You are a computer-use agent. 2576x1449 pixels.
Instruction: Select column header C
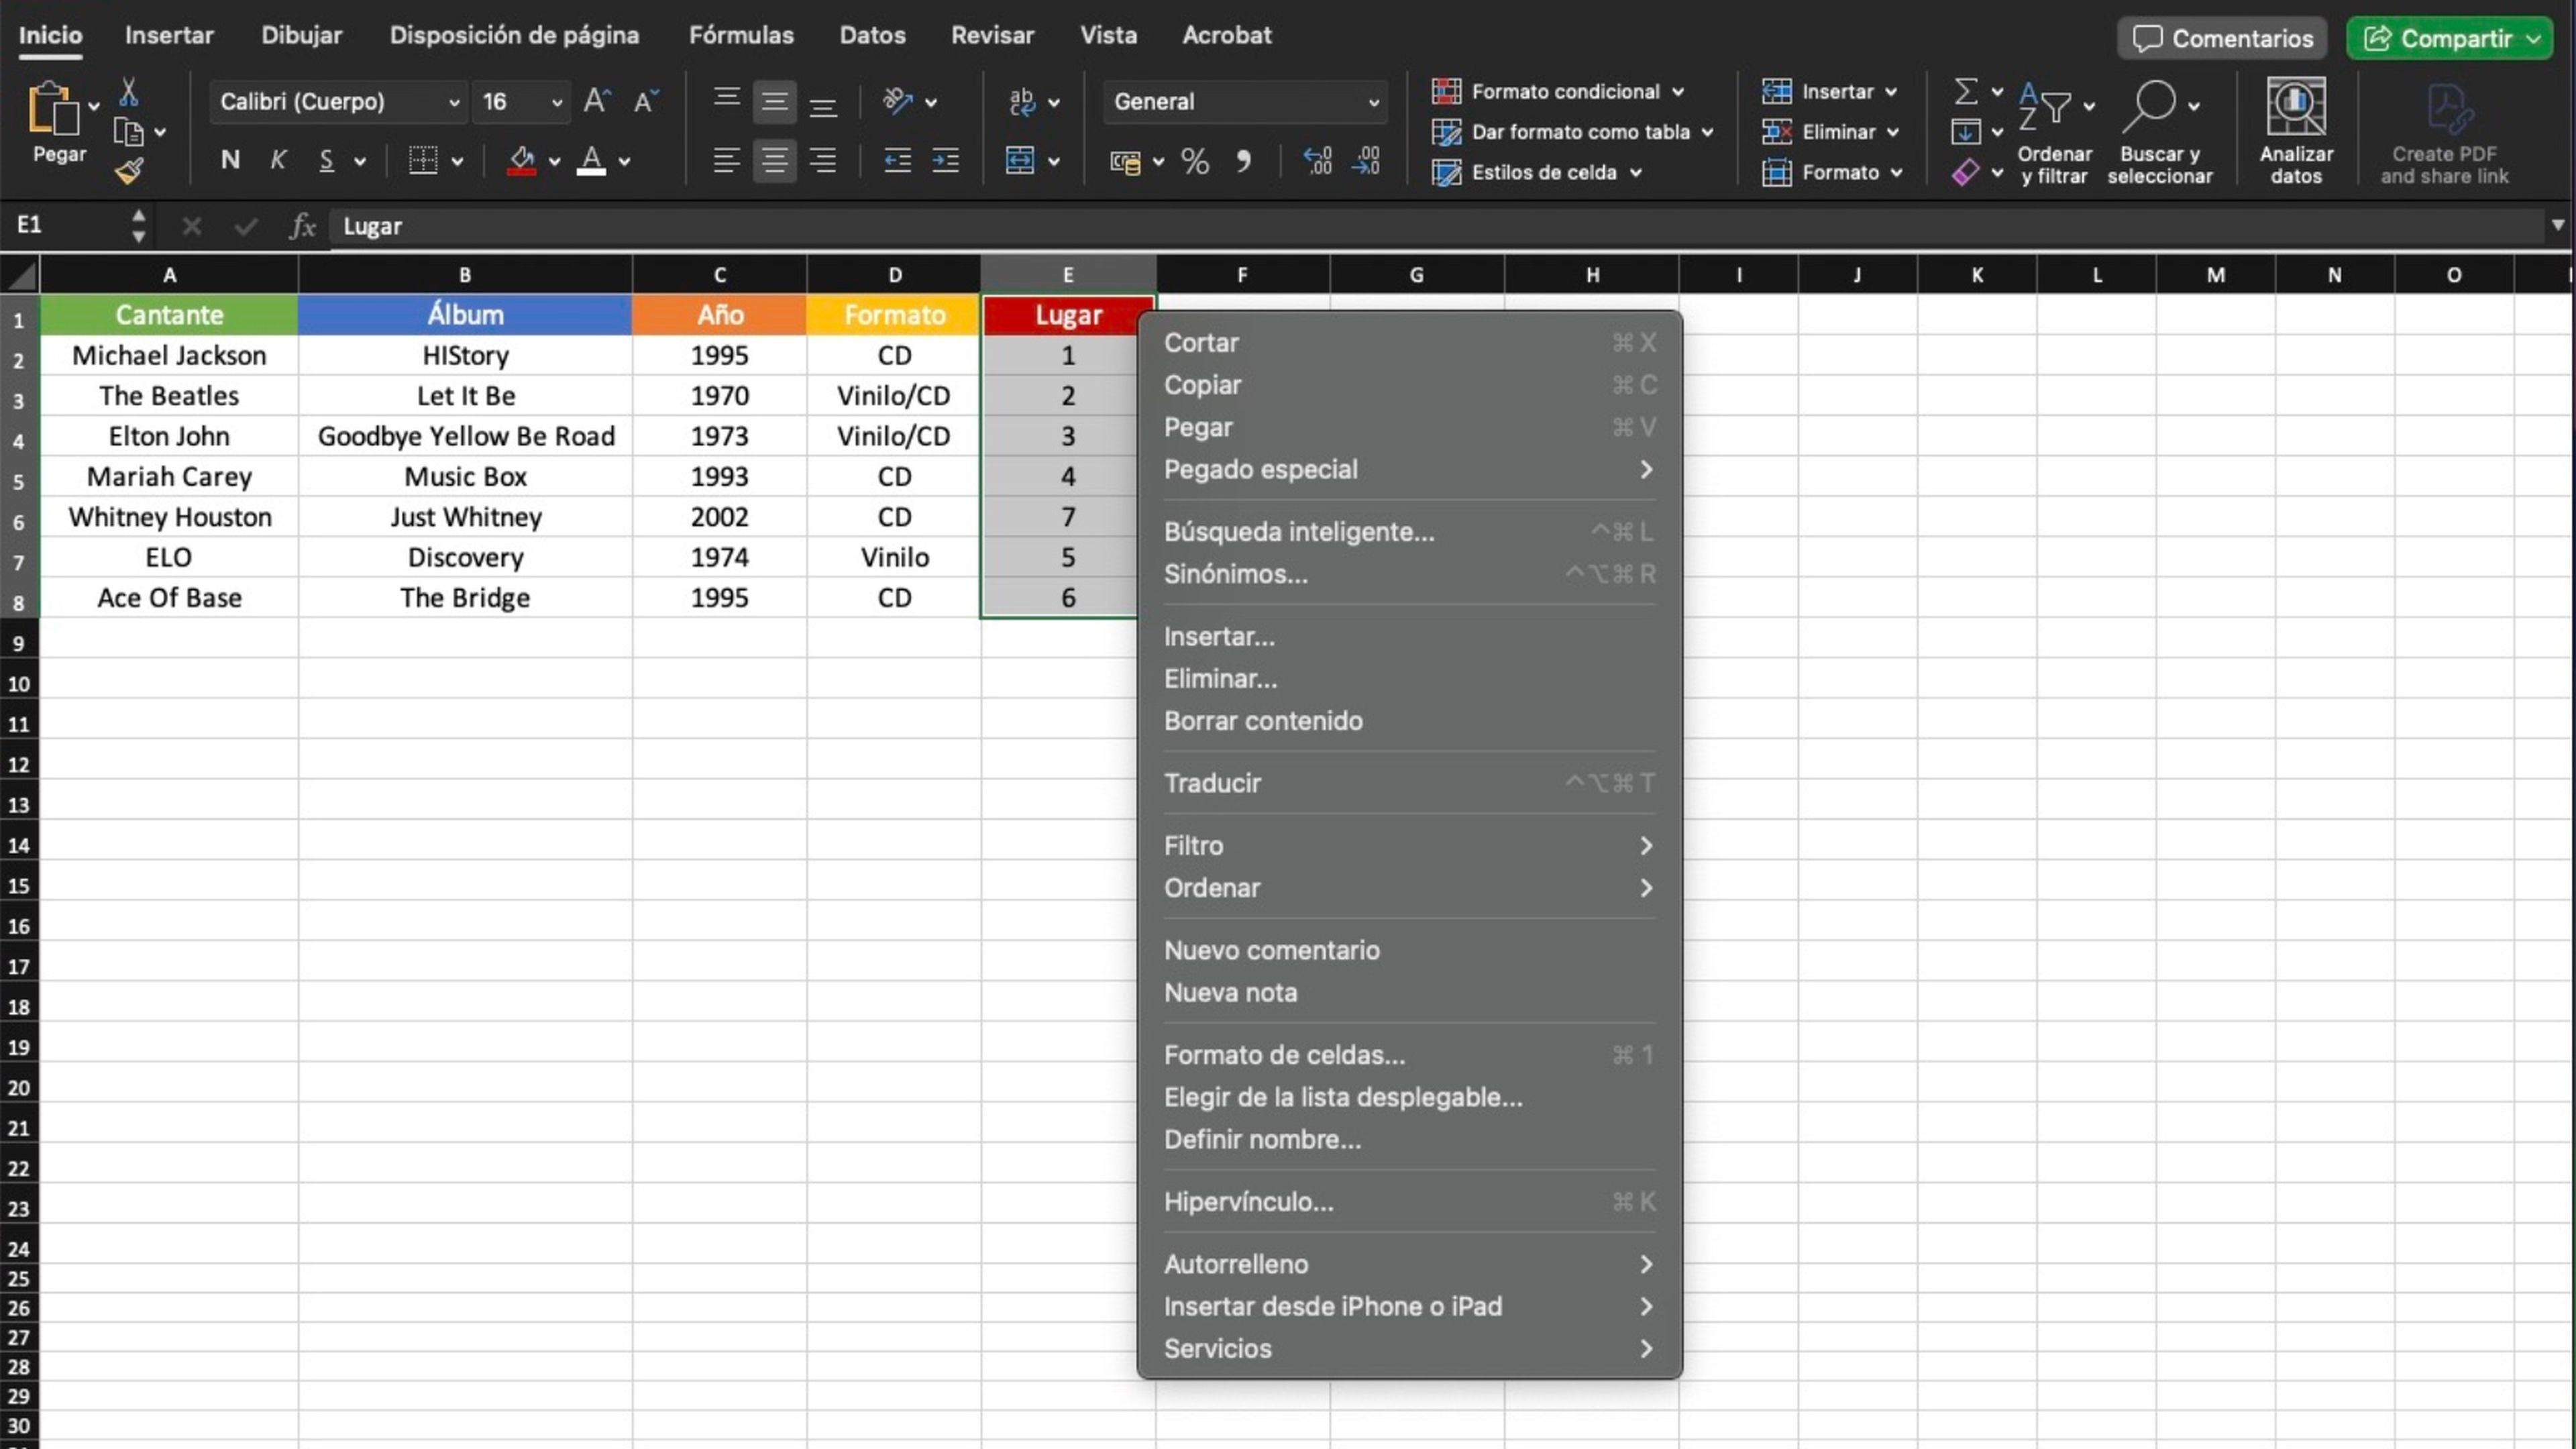coord(719,274)
